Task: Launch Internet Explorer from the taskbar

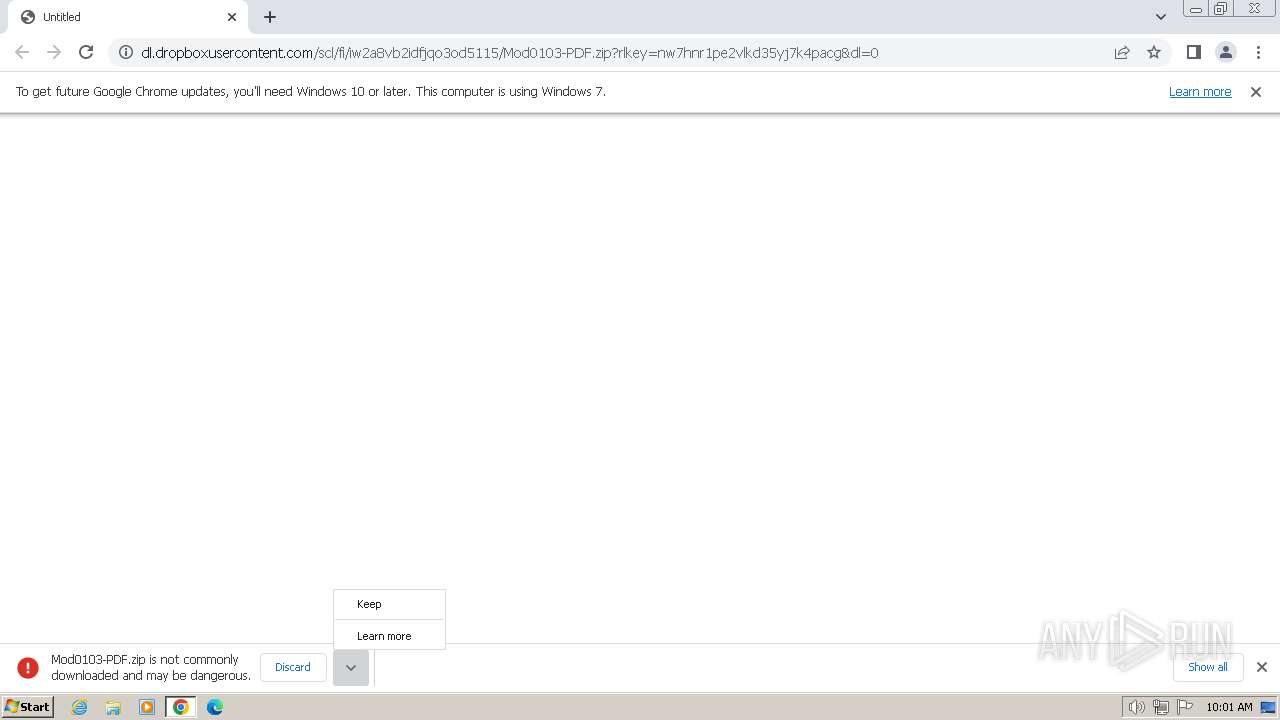Action: click(80, 707)
